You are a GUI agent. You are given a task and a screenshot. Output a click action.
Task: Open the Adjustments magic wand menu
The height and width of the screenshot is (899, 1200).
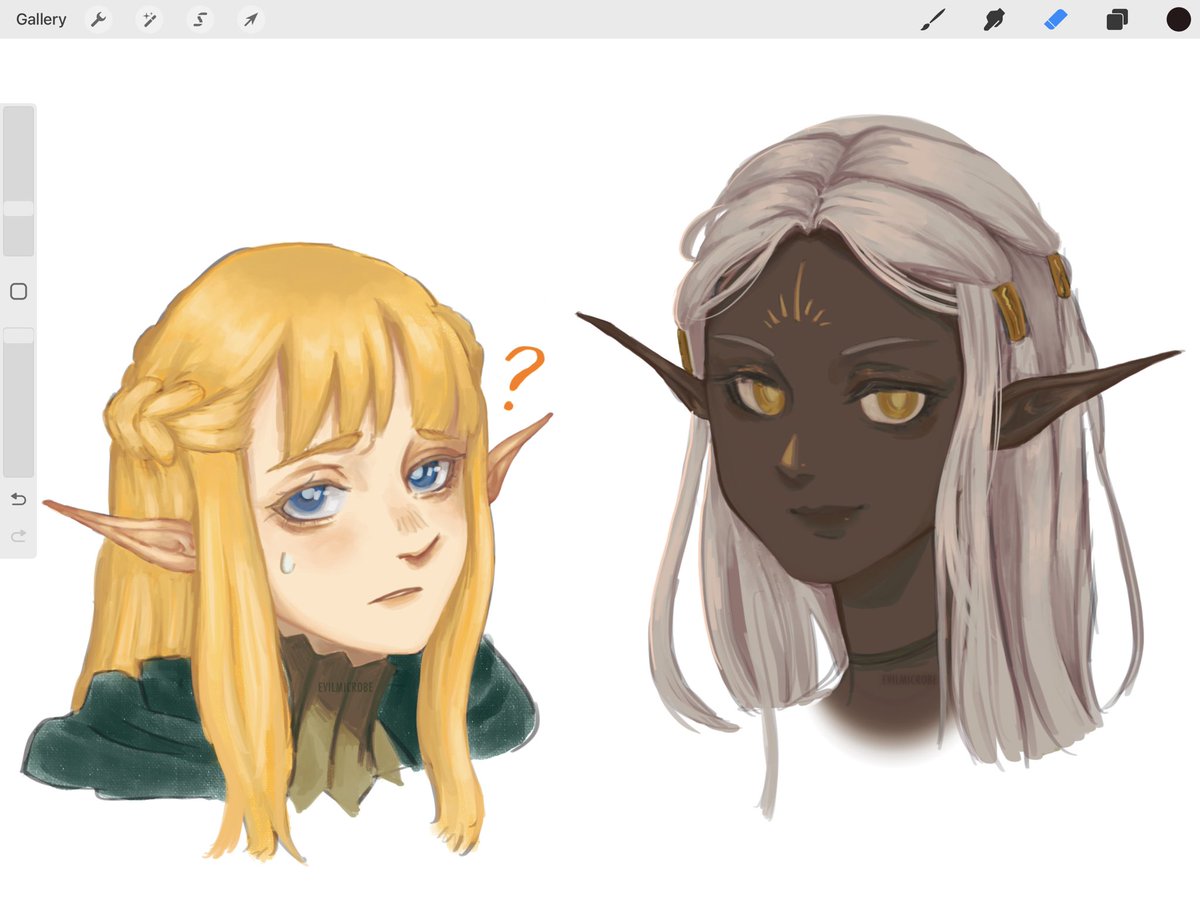click(x=150, y=19)
